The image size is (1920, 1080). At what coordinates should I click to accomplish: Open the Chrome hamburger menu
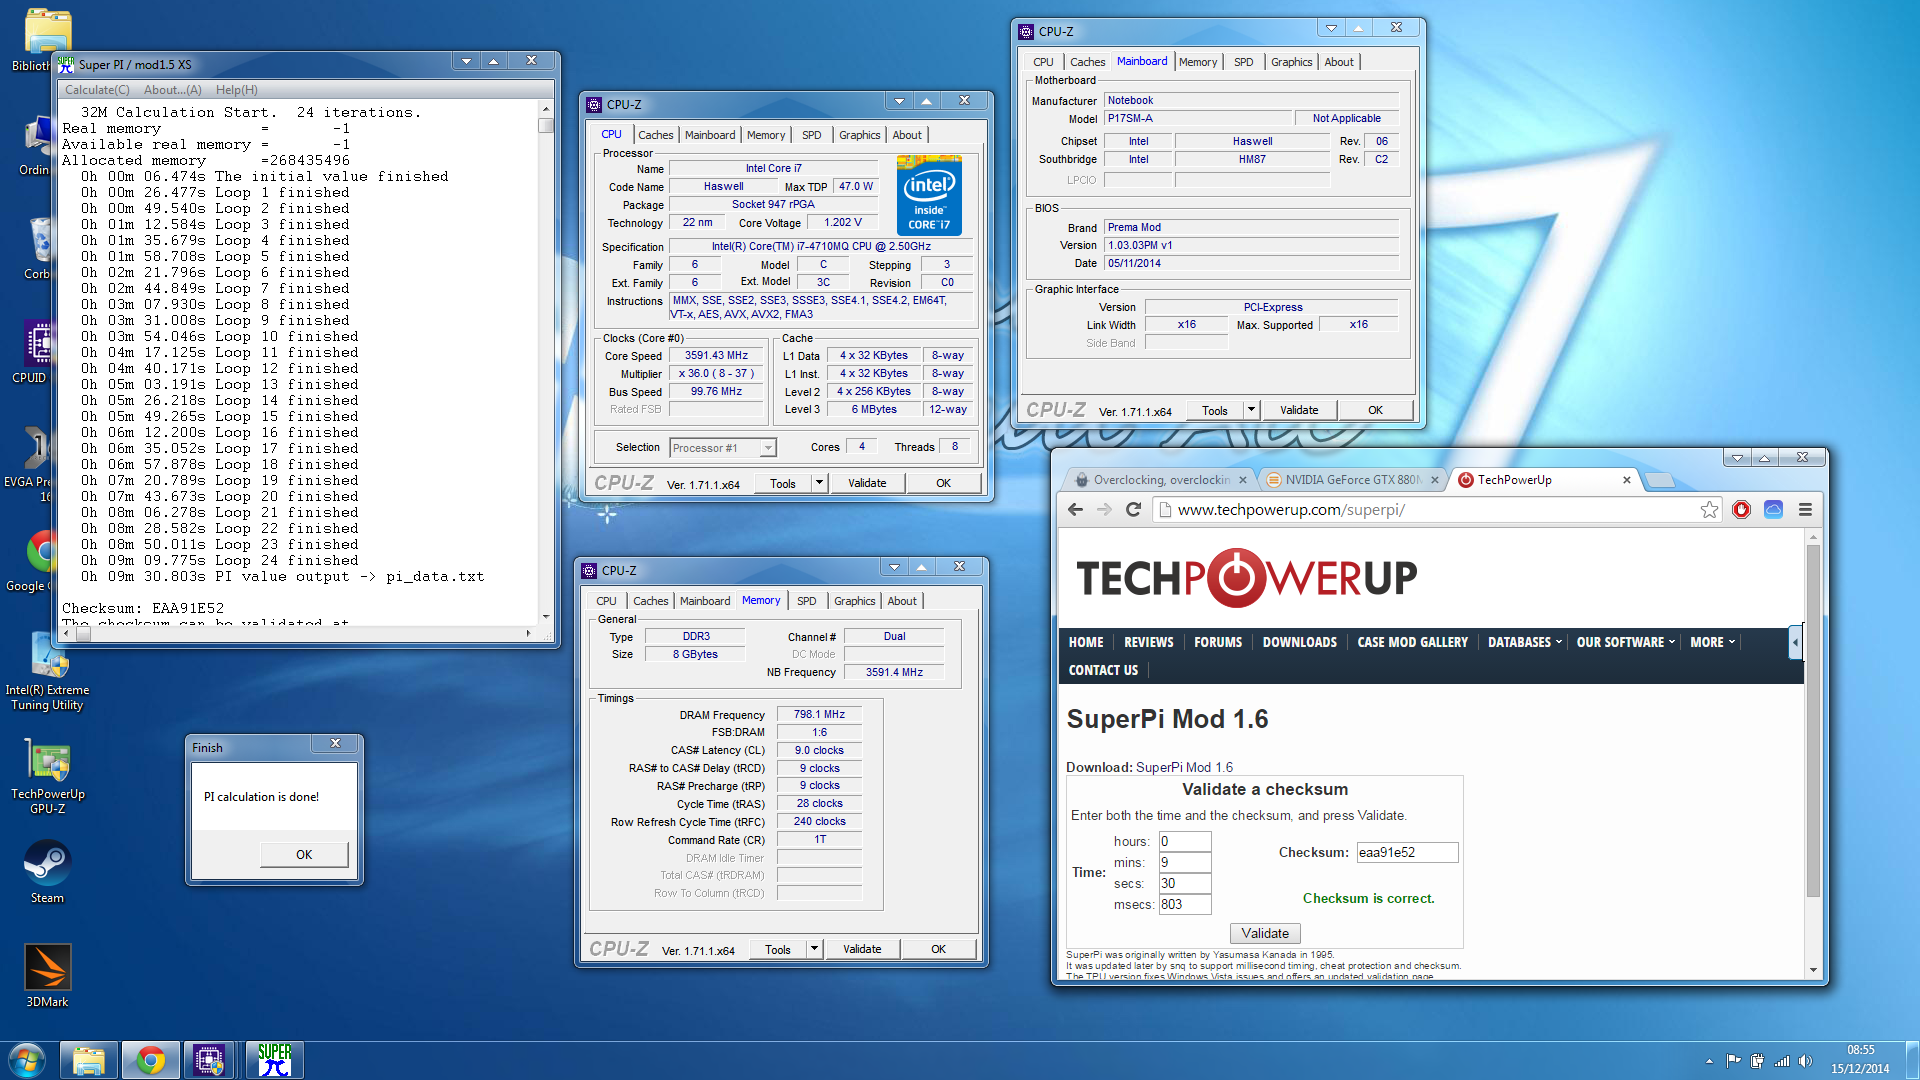(1805, 510)
